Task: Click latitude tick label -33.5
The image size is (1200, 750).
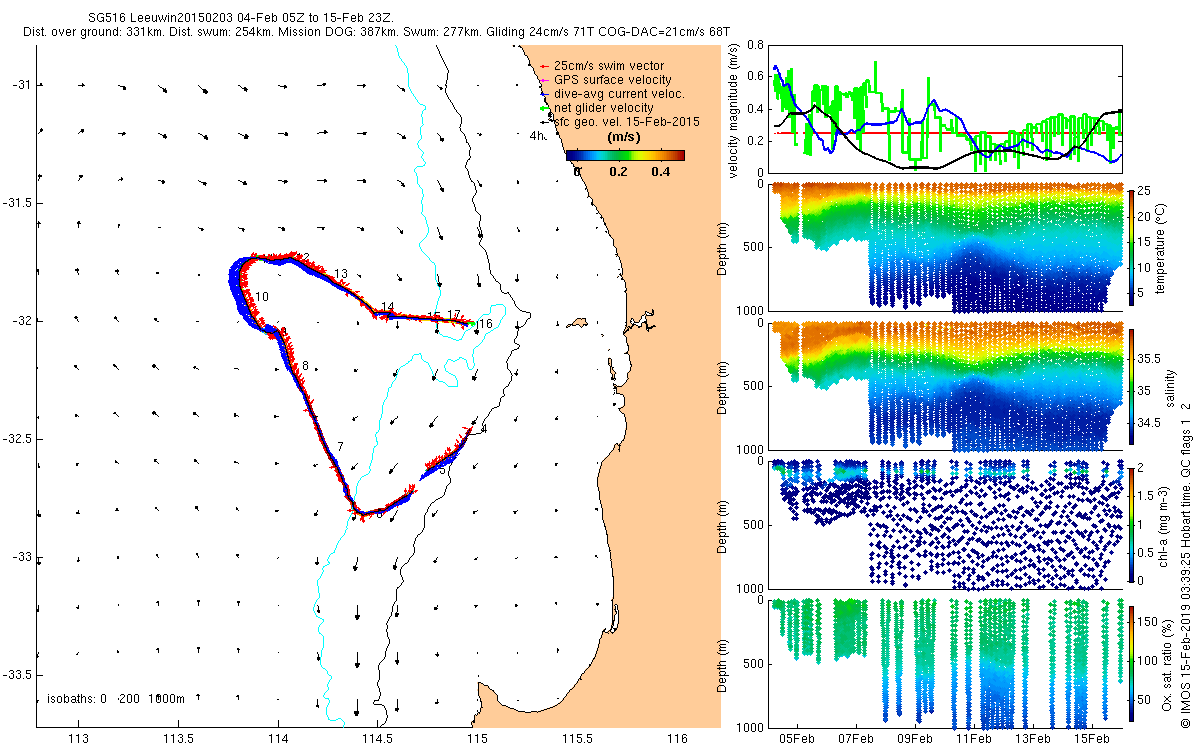Action: pyautogui.click(x=18, y=675)
